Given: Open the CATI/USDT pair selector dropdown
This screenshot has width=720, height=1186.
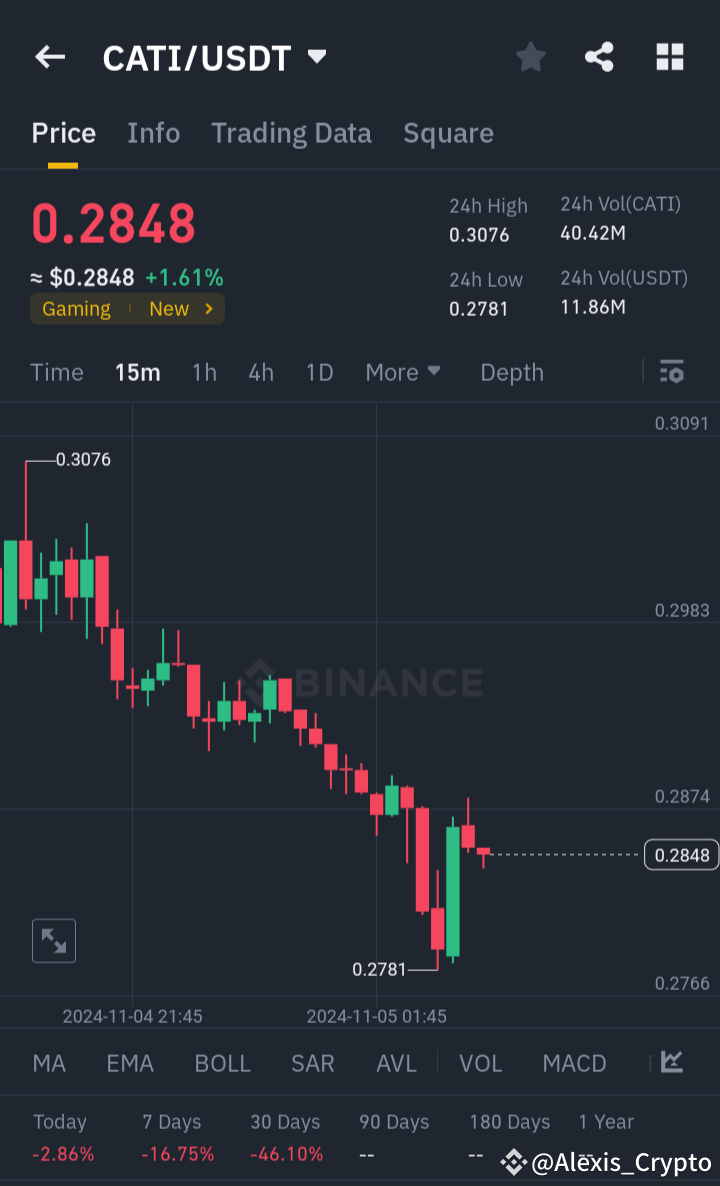Looking at the screenshot, I should click(212, 57).
